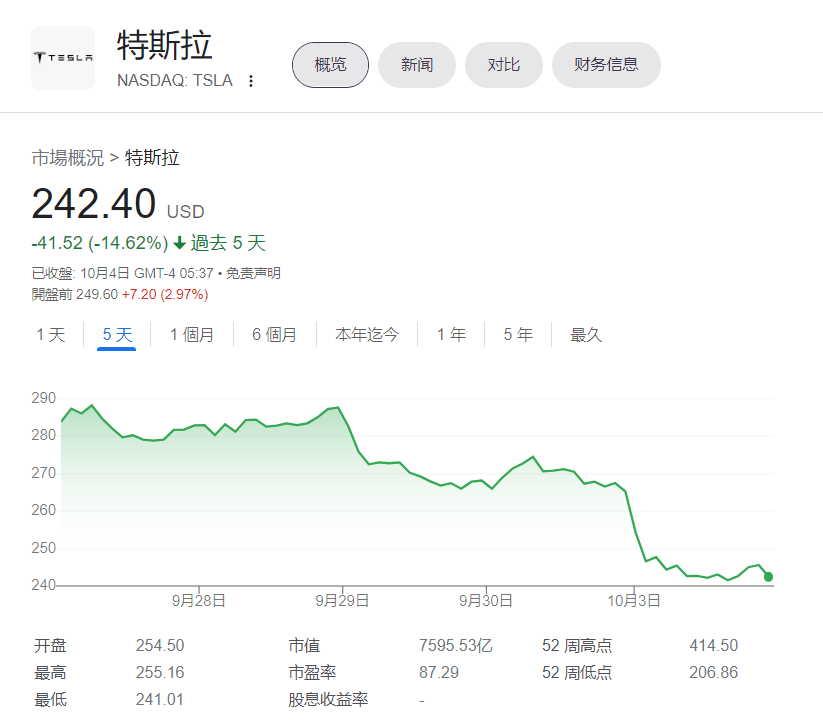
Task: Open the three-dot more options menu
Action: tap(251, 81)
